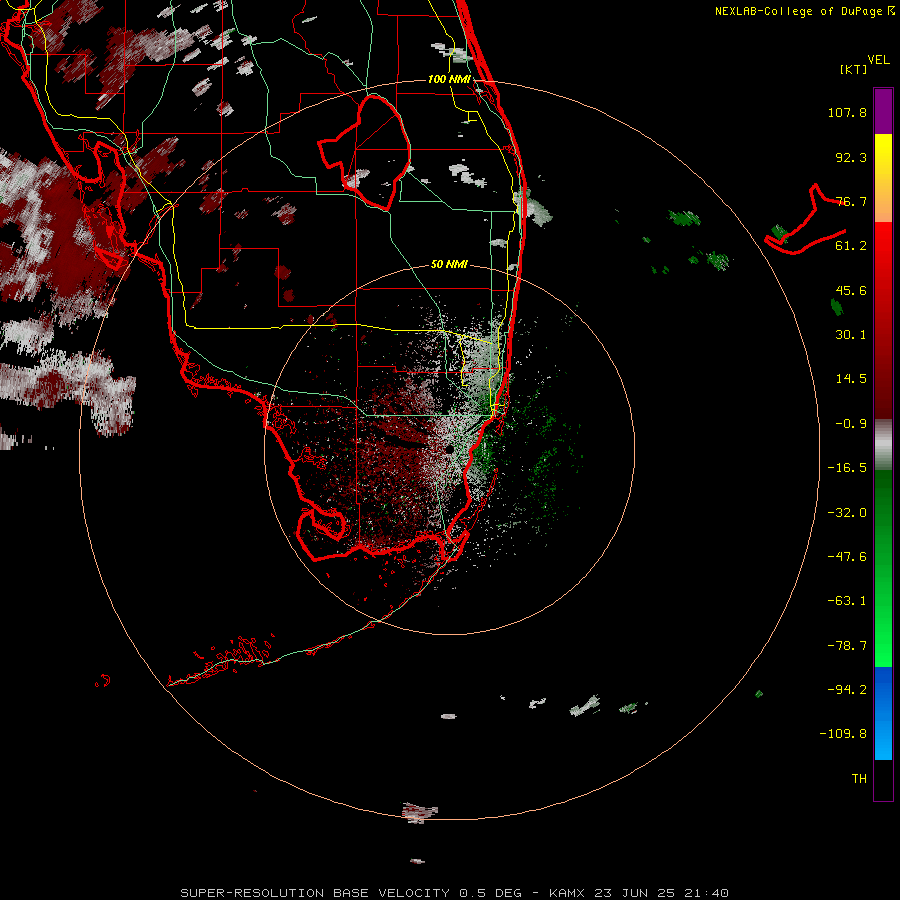The width and height of the screenshot is (900, 900).
Task: Click the 50 NMI range ring label
Action: (x=449, y=265)
